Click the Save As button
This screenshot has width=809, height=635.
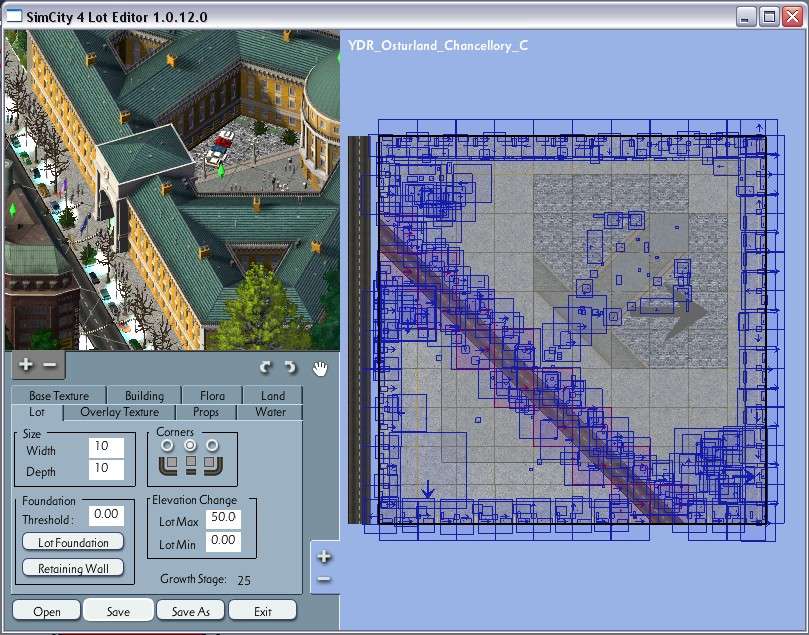tap(190, 611)
